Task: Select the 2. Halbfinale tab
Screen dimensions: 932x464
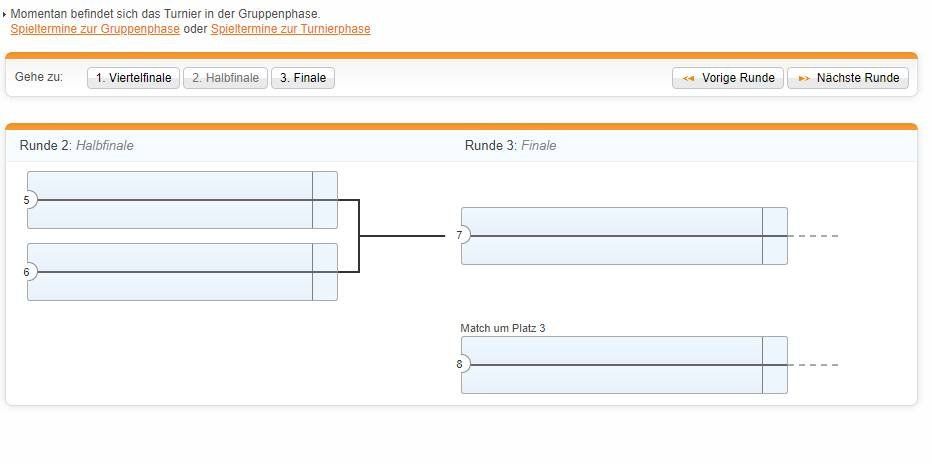Action: 225,78
